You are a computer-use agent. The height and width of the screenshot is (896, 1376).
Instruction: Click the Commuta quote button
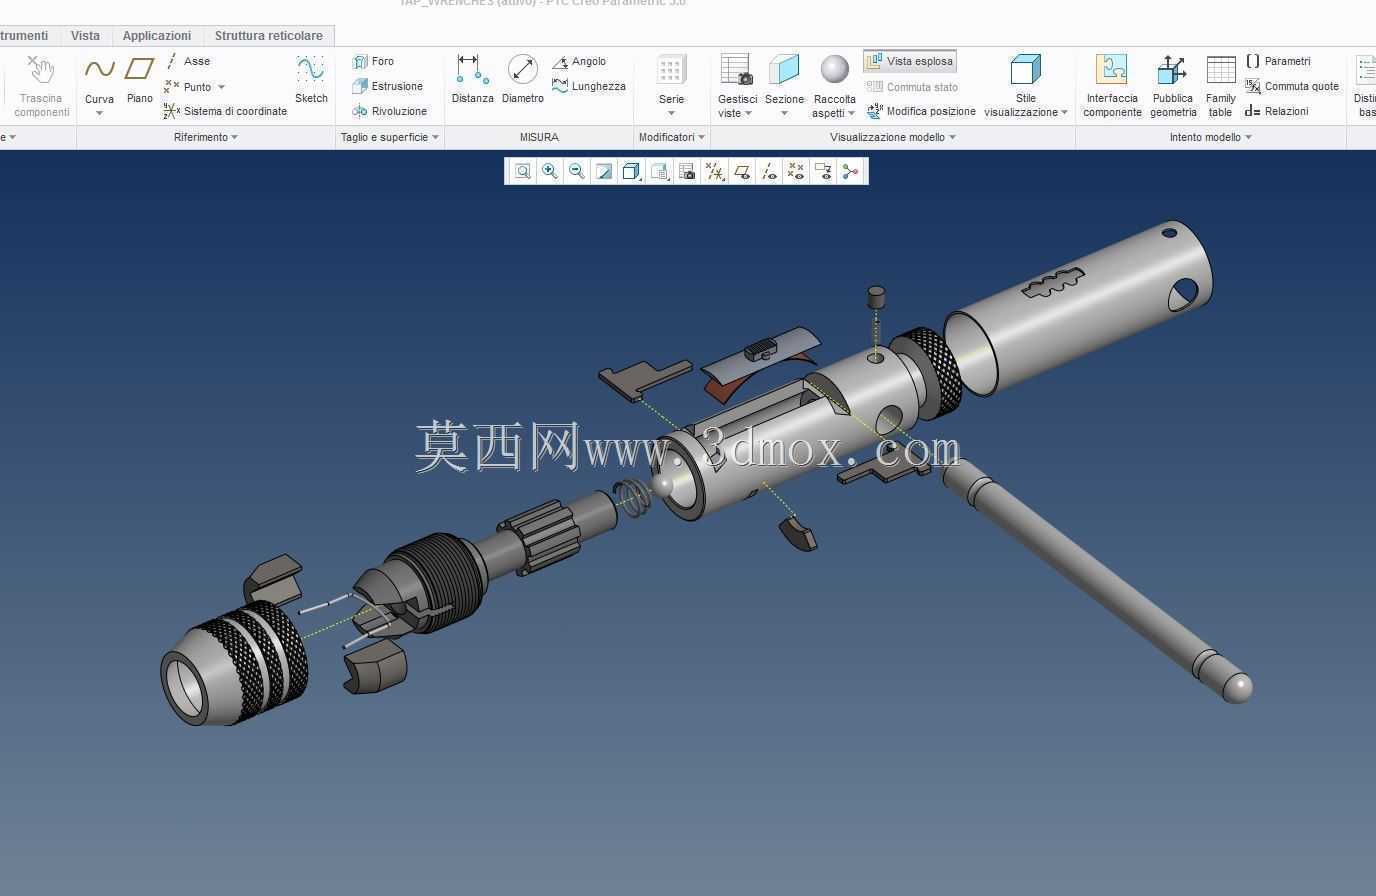(1291, 86)
